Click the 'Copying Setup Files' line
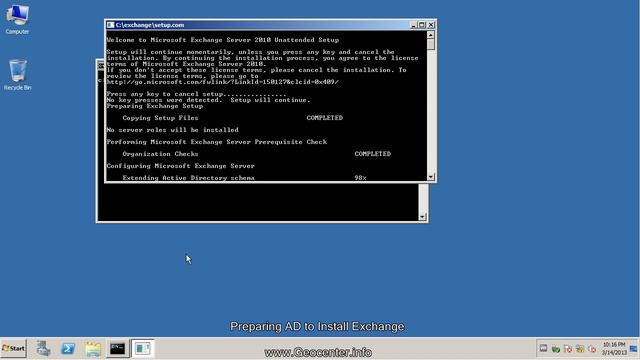Viewport: 640px width, 360px height. 160,118
